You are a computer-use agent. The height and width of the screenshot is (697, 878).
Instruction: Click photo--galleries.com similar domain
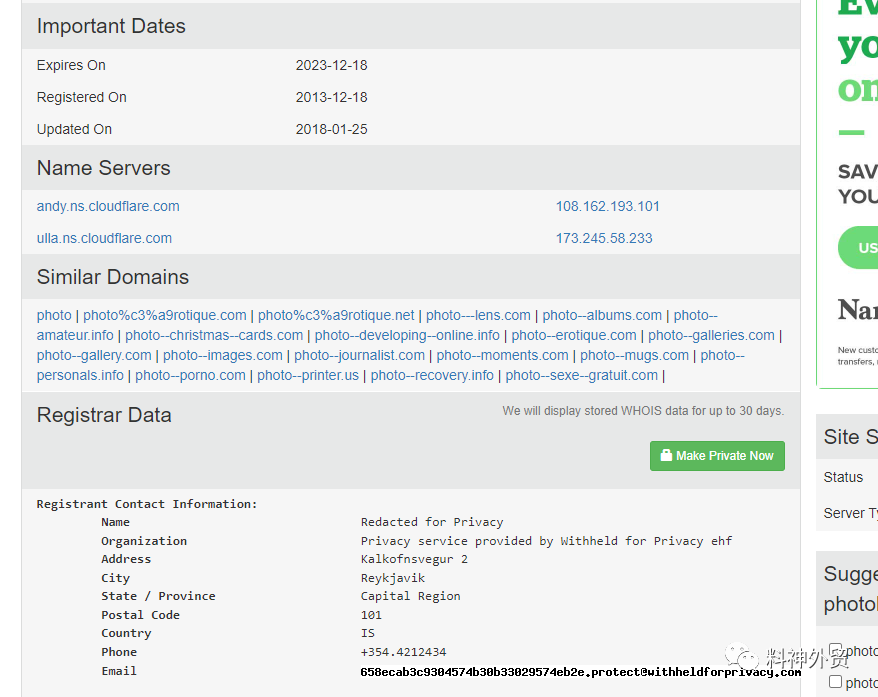click(711, 335)
